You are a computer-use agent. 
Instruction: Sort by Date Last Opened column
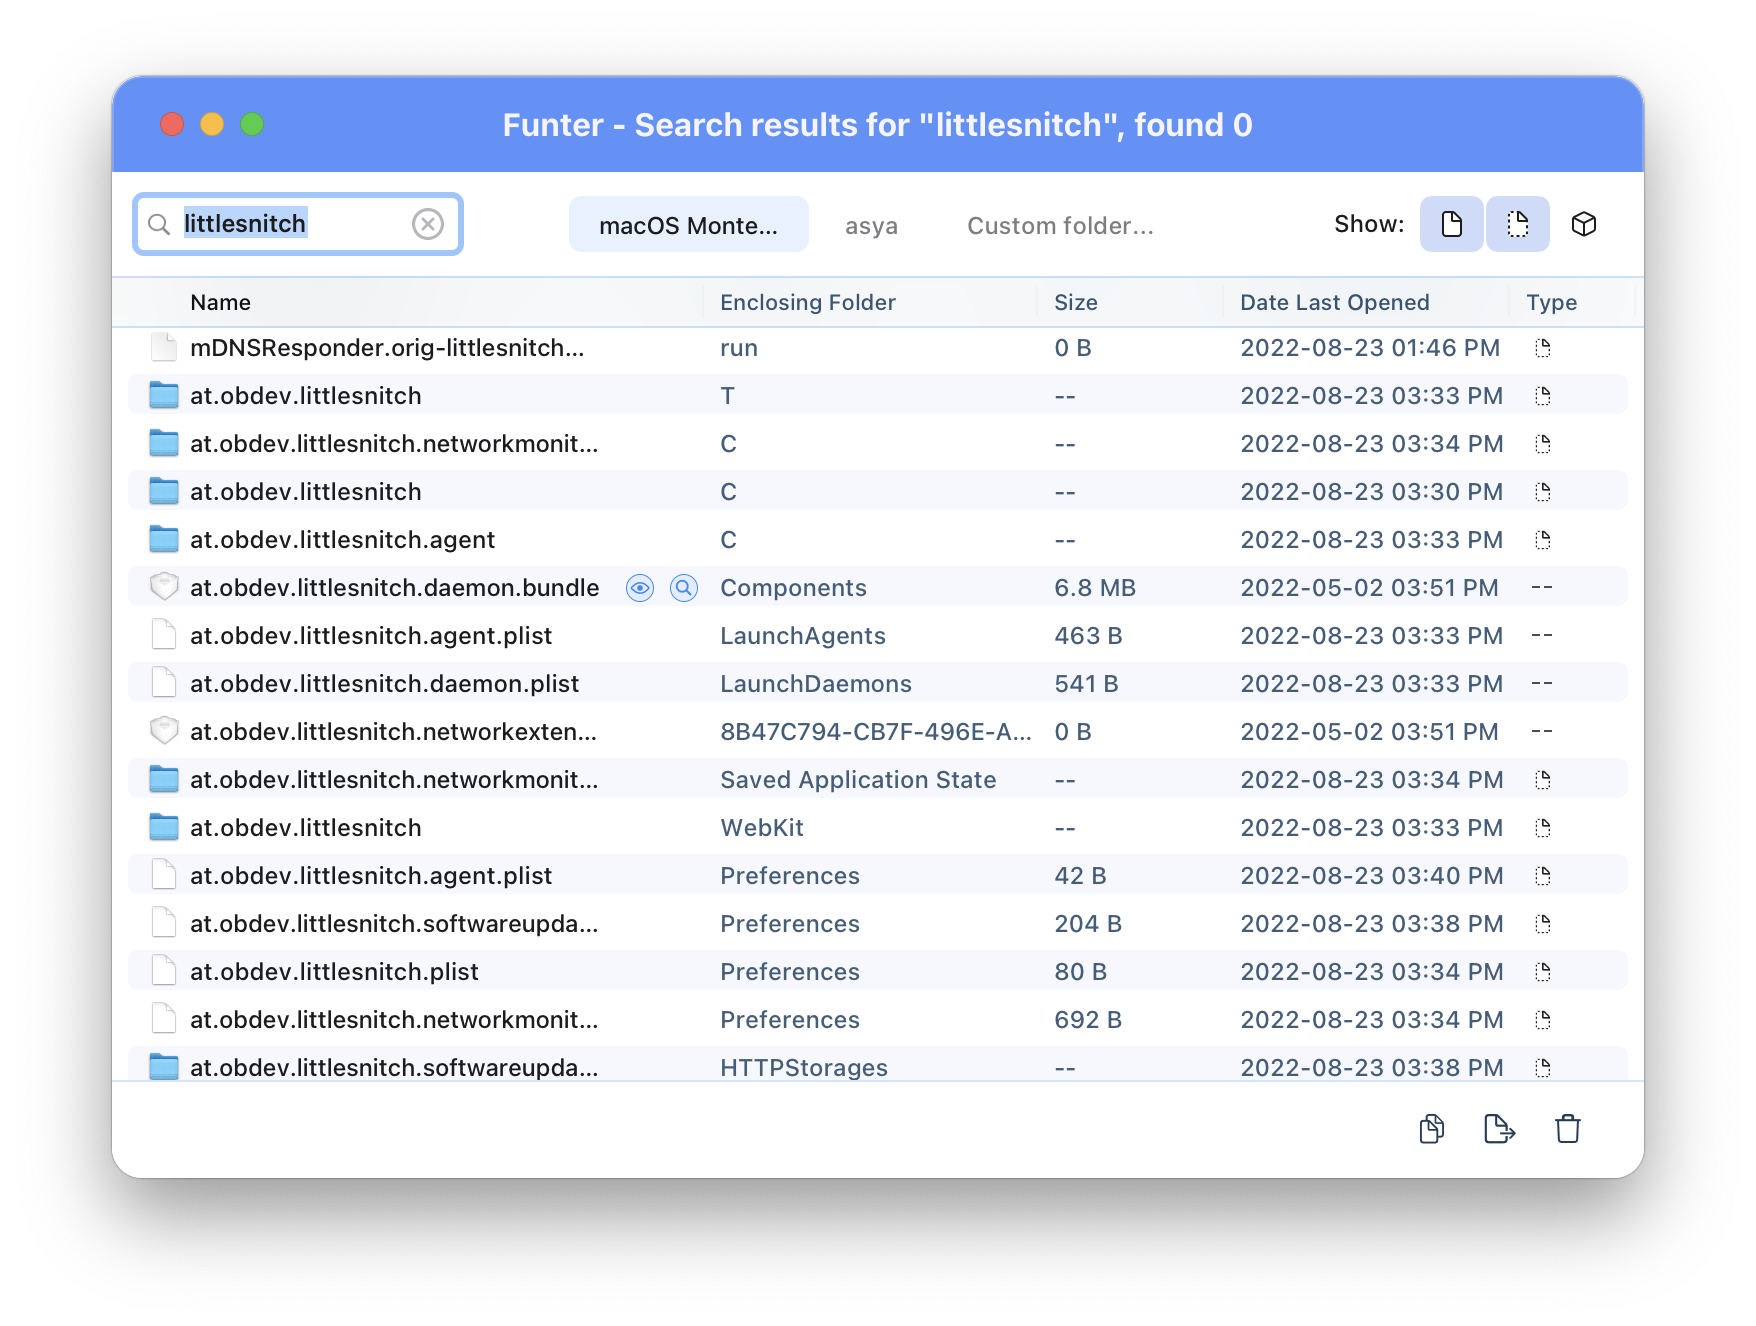(x=1334, y=302)
